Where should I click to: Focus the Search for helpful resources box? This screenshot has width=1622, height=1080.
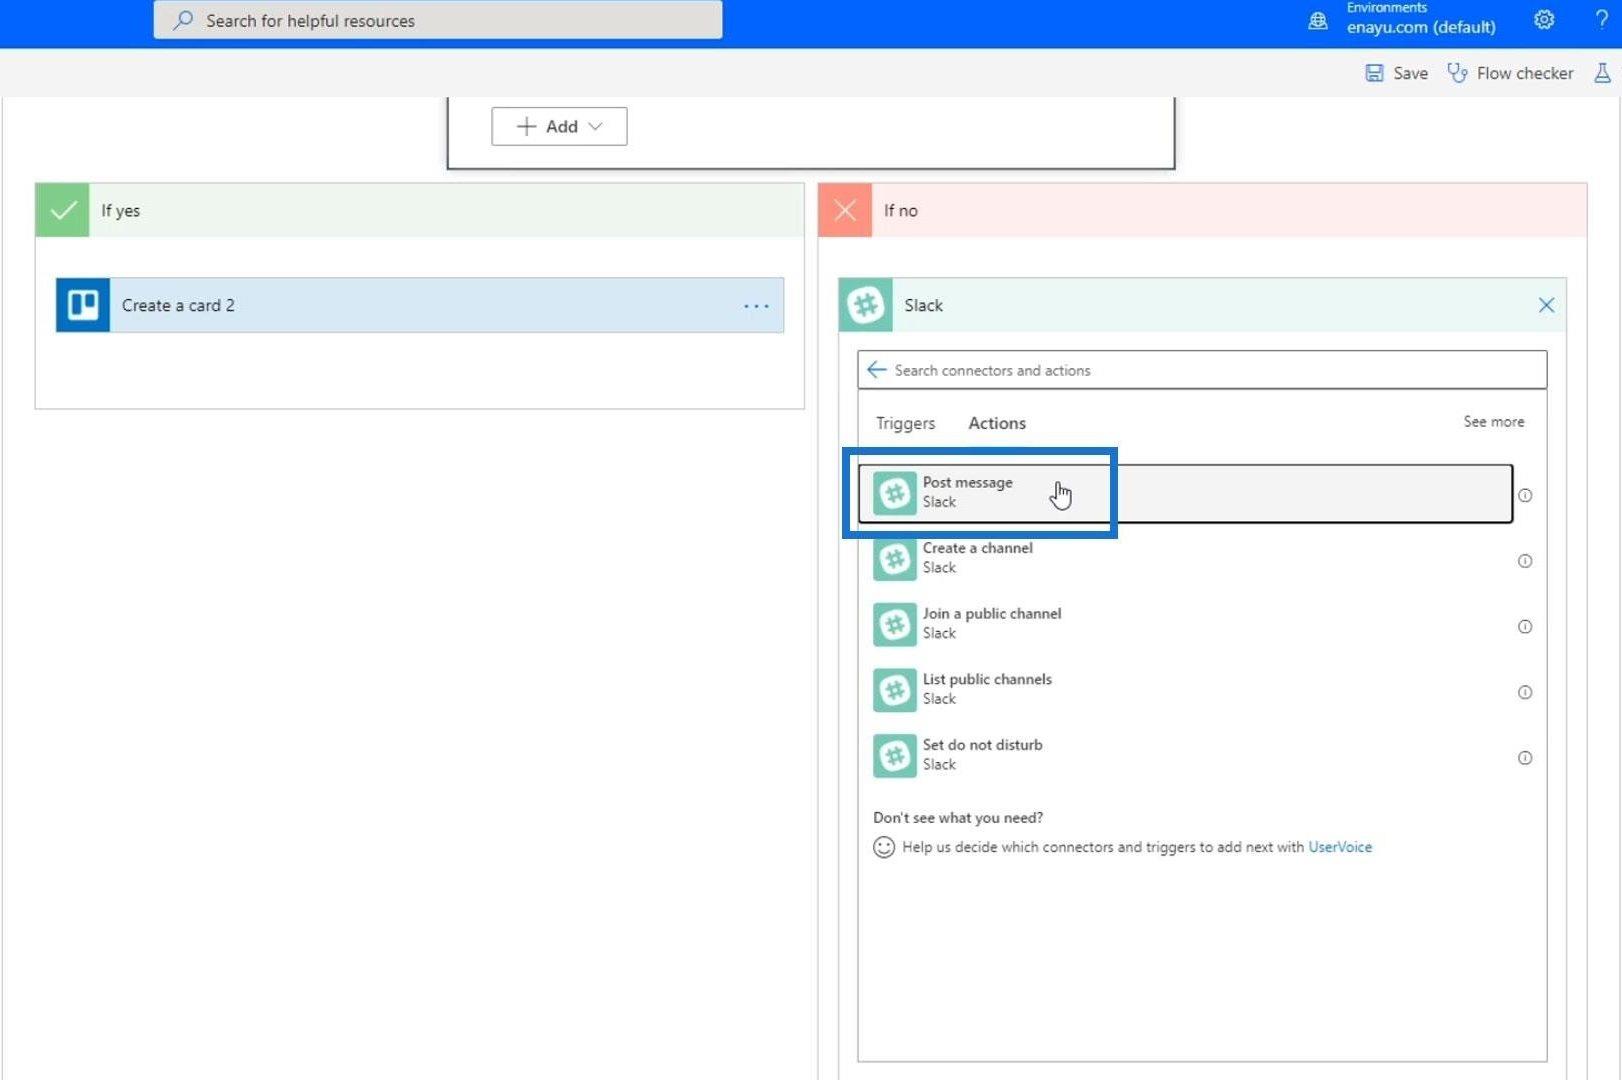pos(438,20)
